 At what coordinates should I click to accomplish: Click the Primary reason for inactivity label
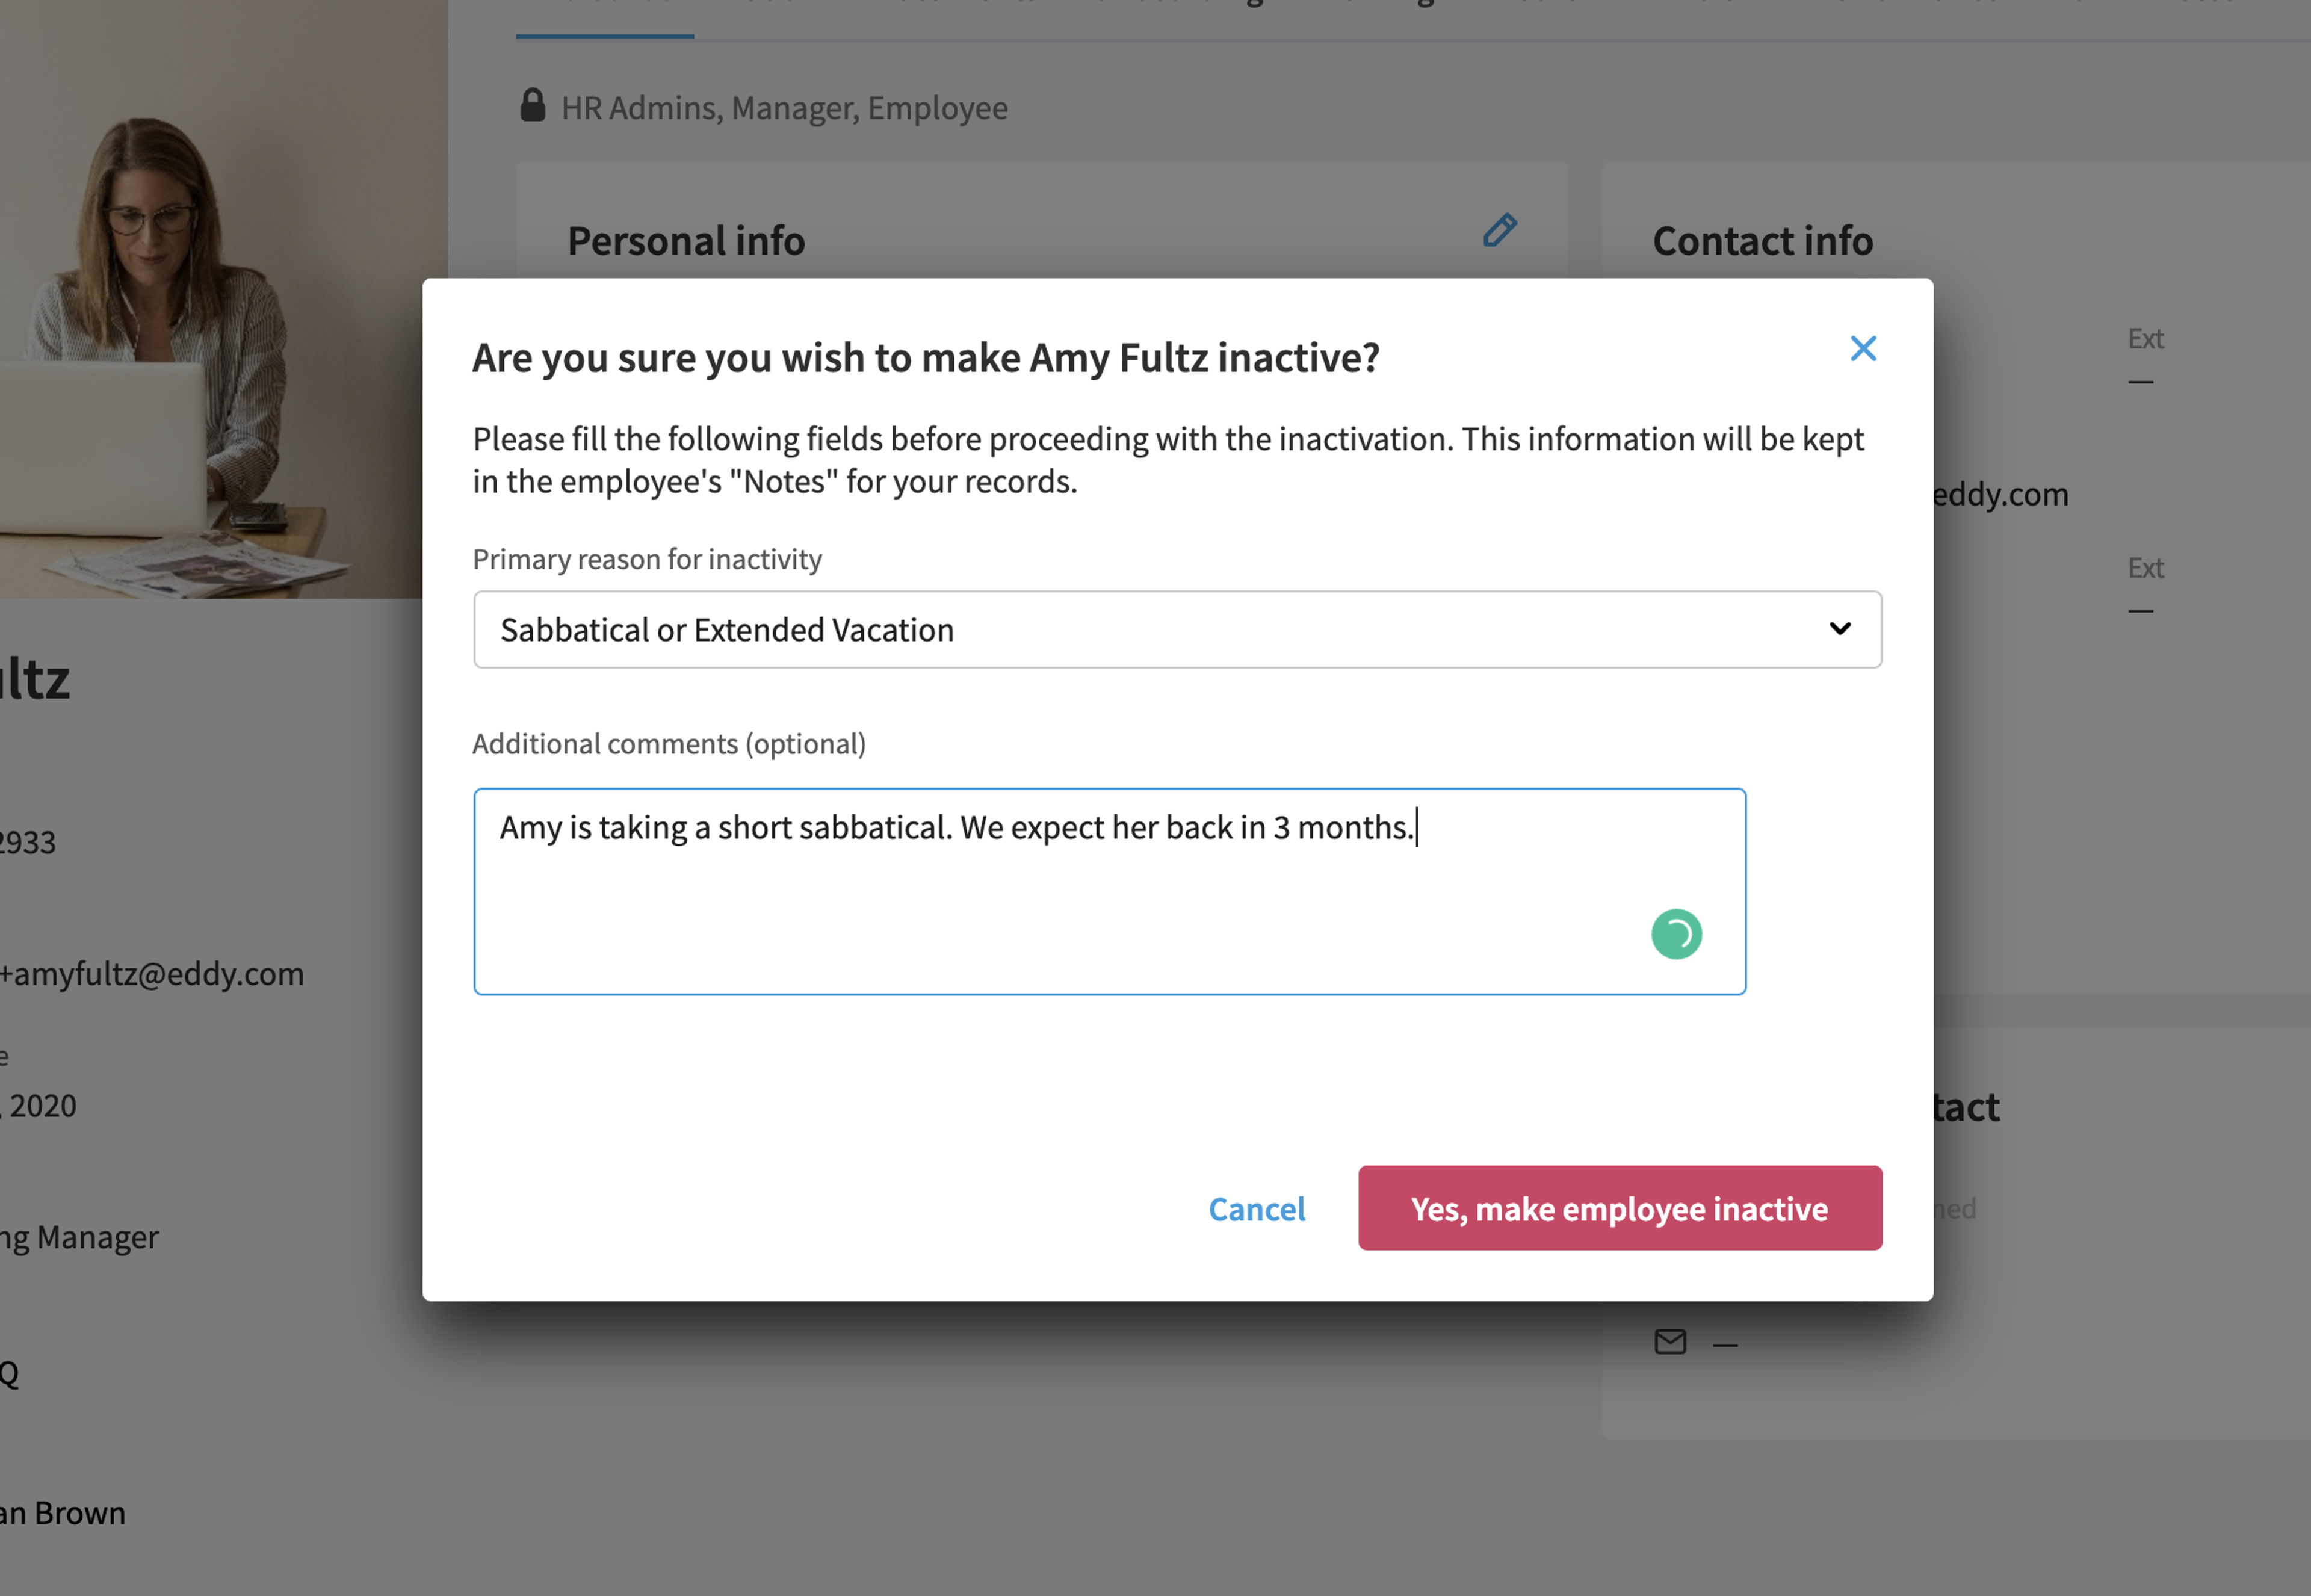click(x=647, y=559)
